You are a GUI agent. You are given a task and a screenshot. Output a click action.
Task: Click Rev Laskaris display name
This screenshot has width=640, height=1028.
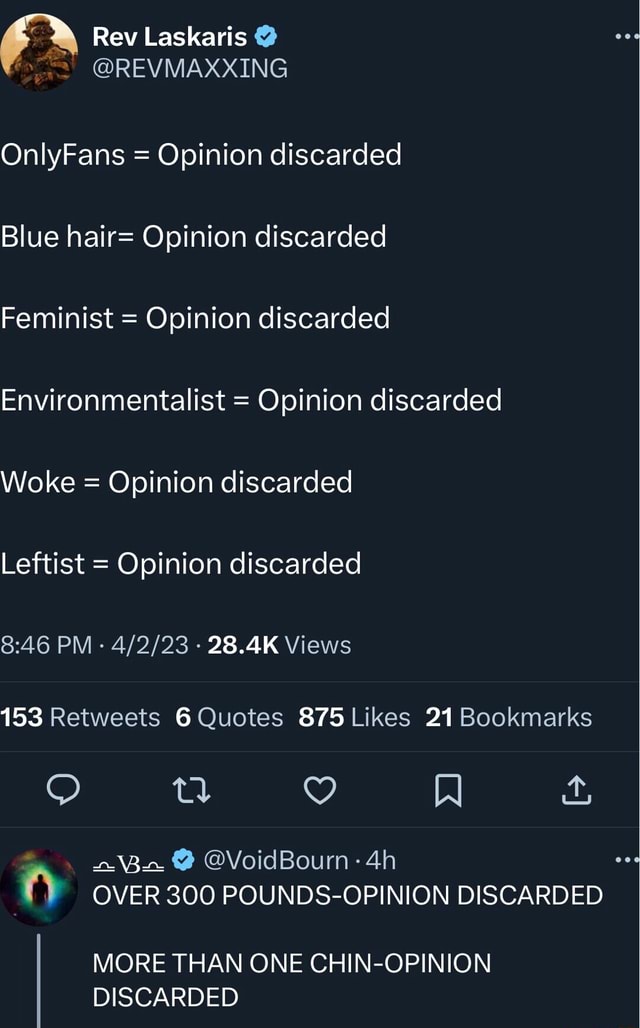[x=169, y=38]
